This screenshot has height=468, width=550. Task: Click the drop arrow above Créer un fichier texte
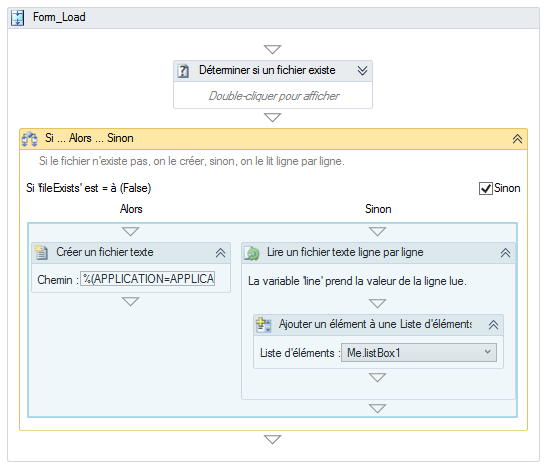click(130, 232)
